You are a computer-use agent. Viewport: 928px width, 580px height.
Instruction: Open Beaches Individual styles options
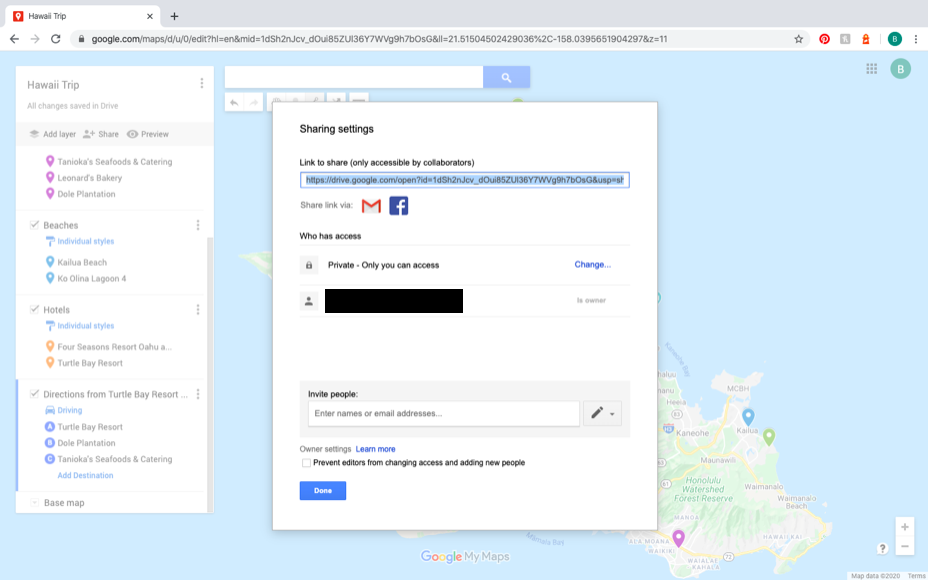tap(80, 241)
